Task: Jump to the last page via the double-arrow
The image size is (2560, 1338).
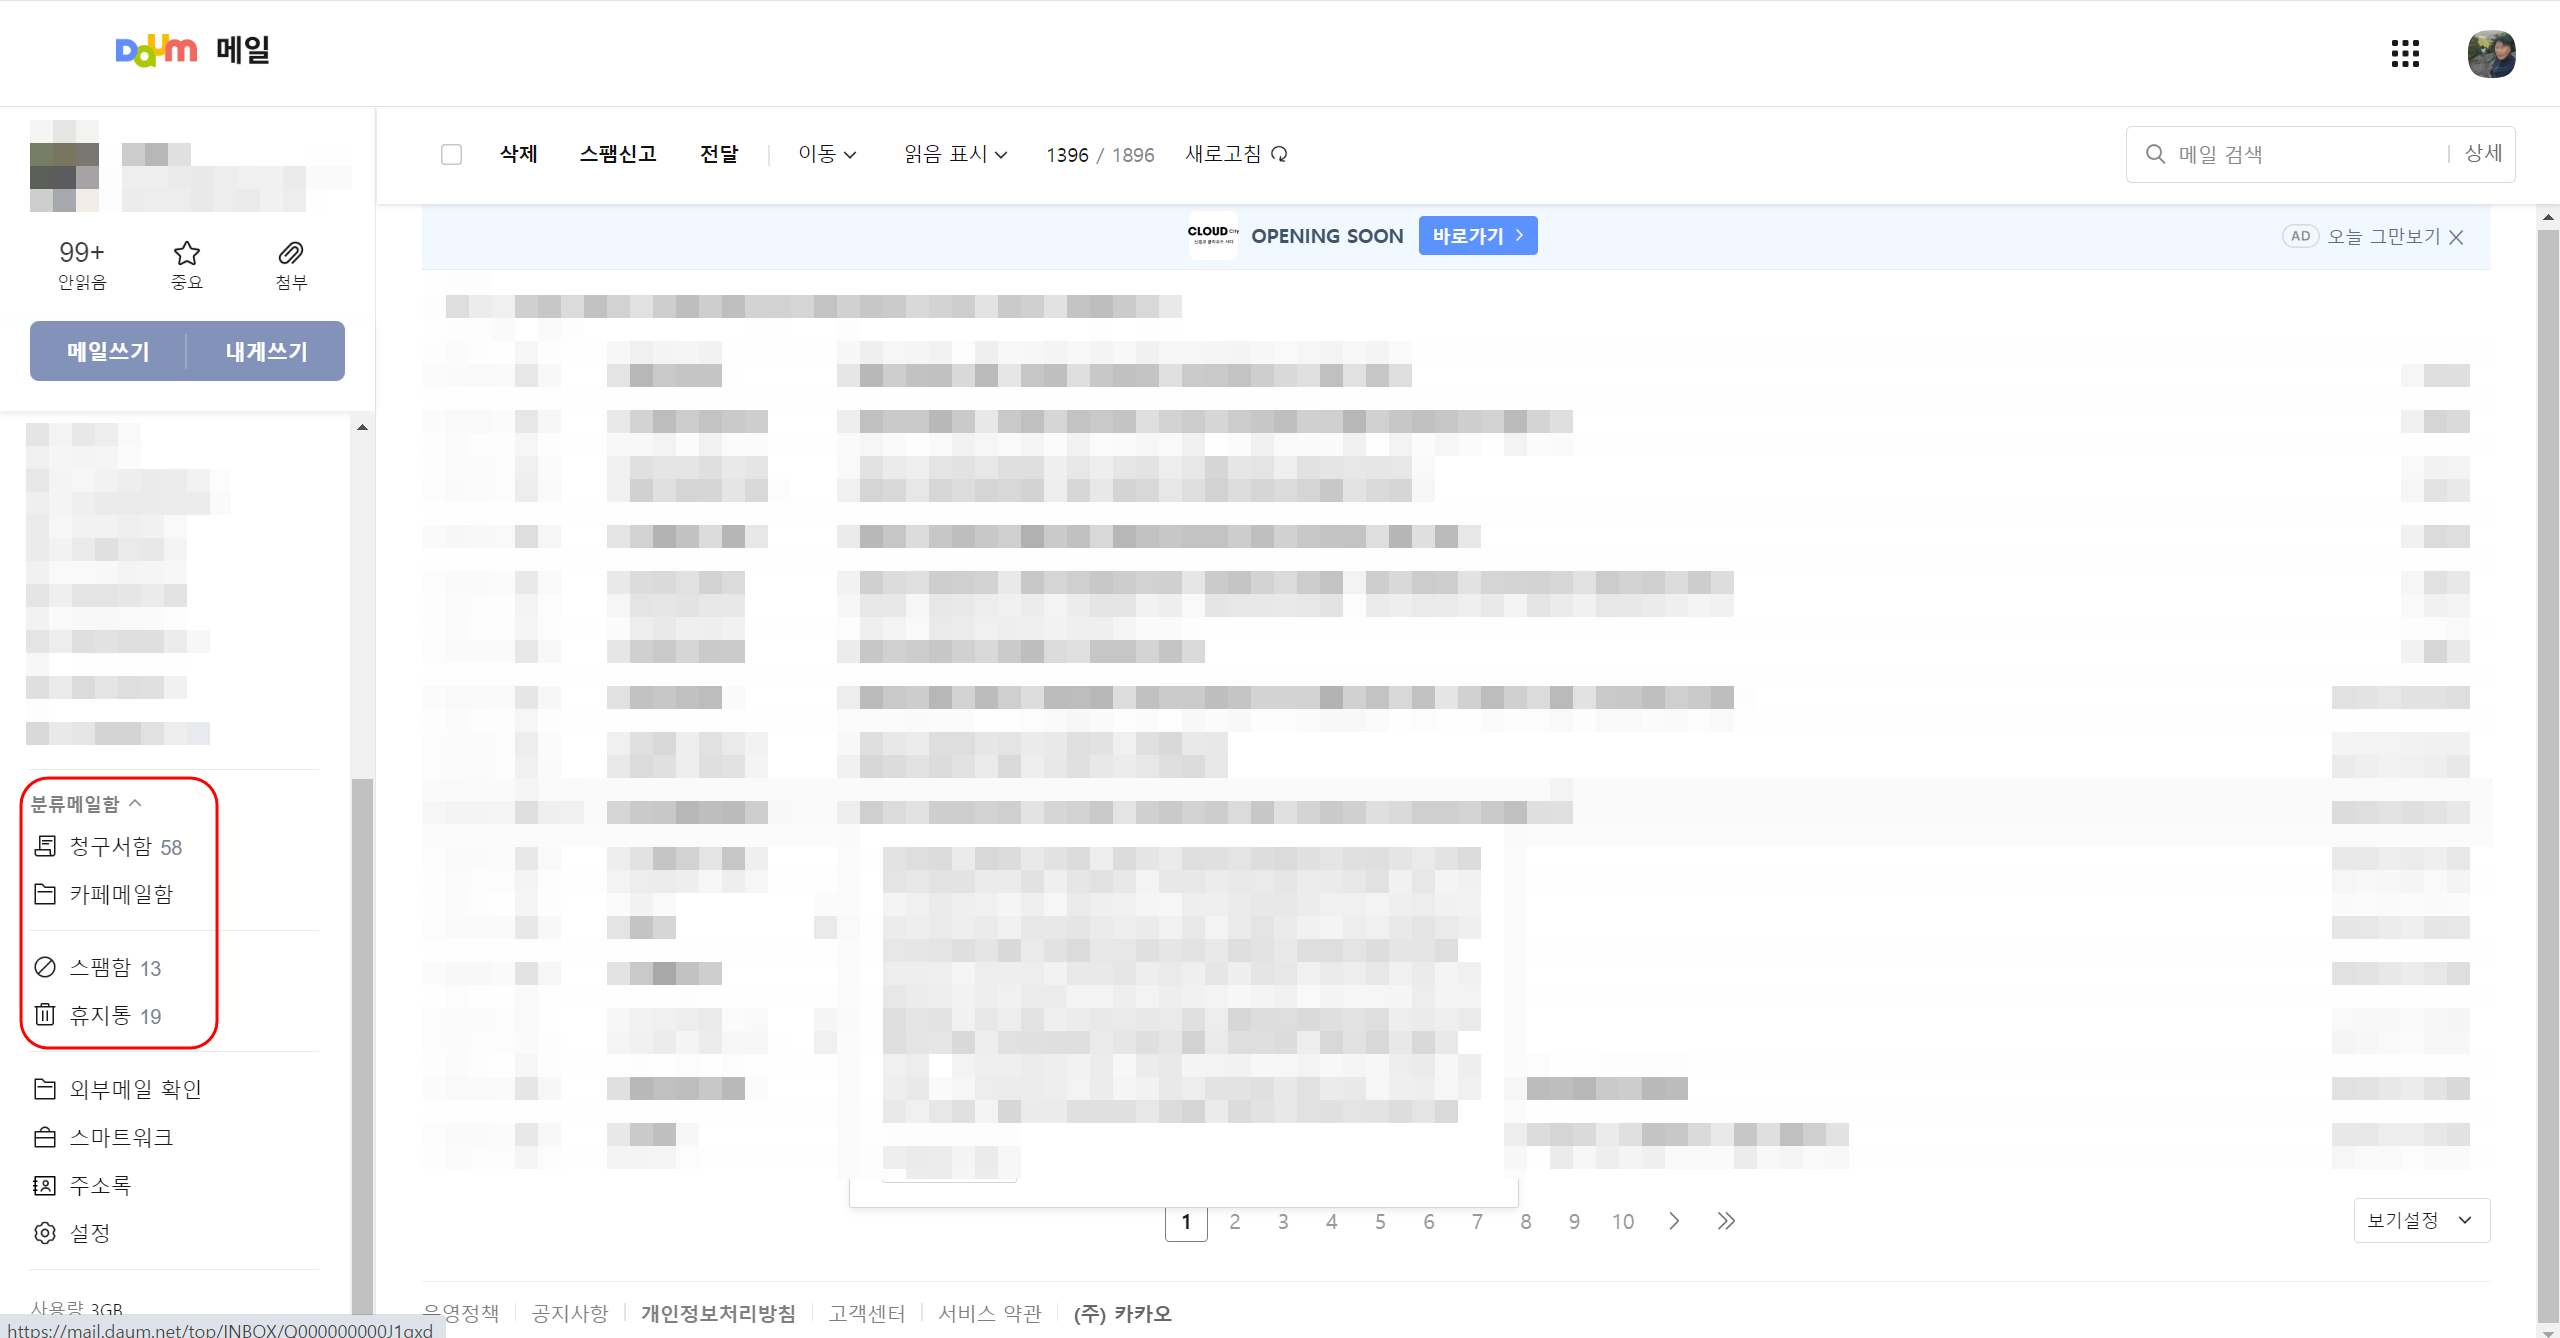Action: pos(1726,1221)
